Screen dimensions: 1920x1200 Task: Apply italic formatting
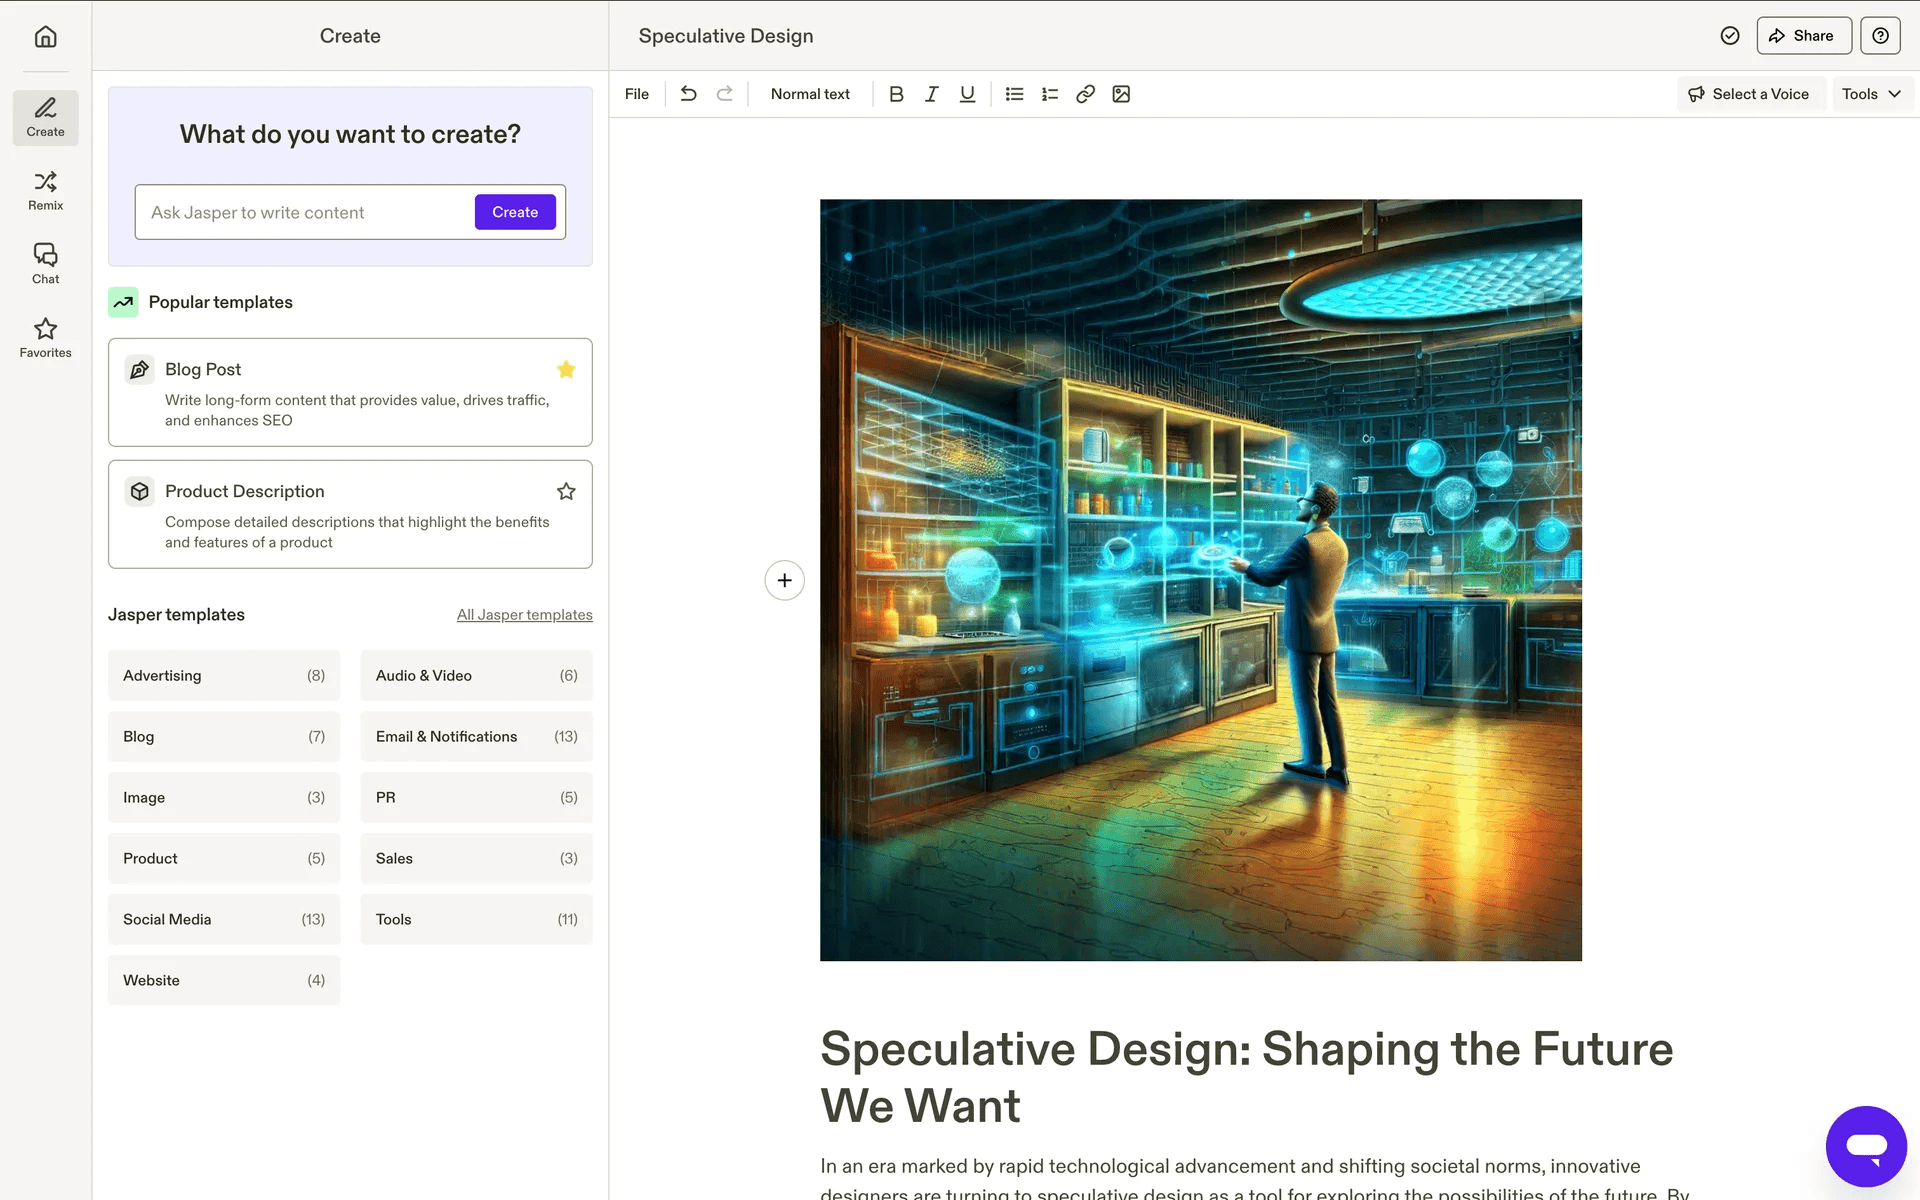pos(931,94)
